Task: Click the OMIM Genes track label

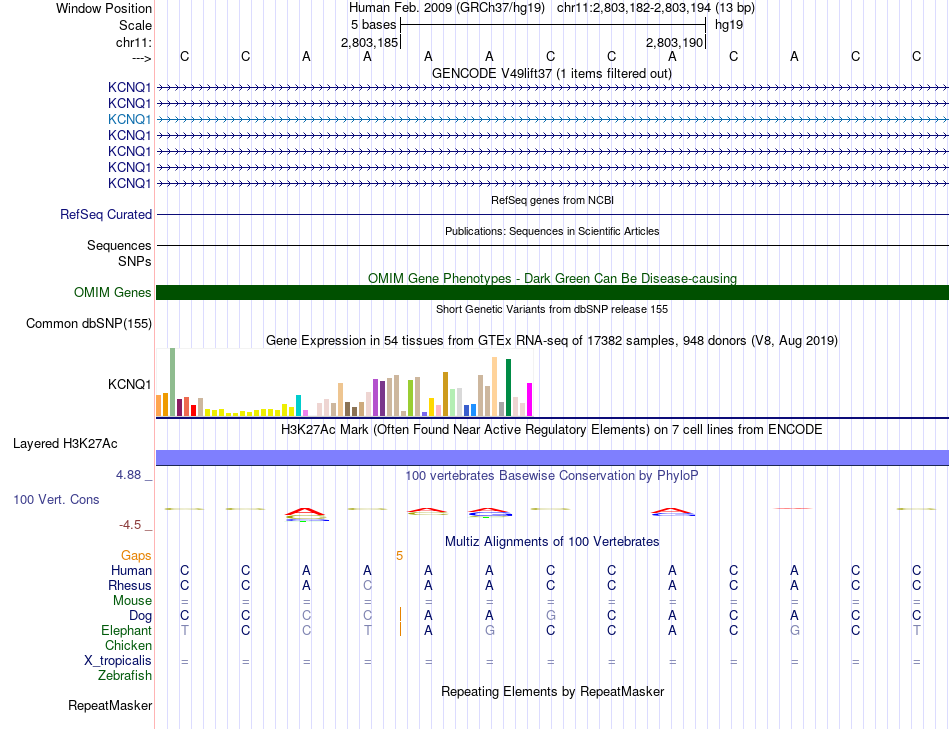Action: (112, 293)
